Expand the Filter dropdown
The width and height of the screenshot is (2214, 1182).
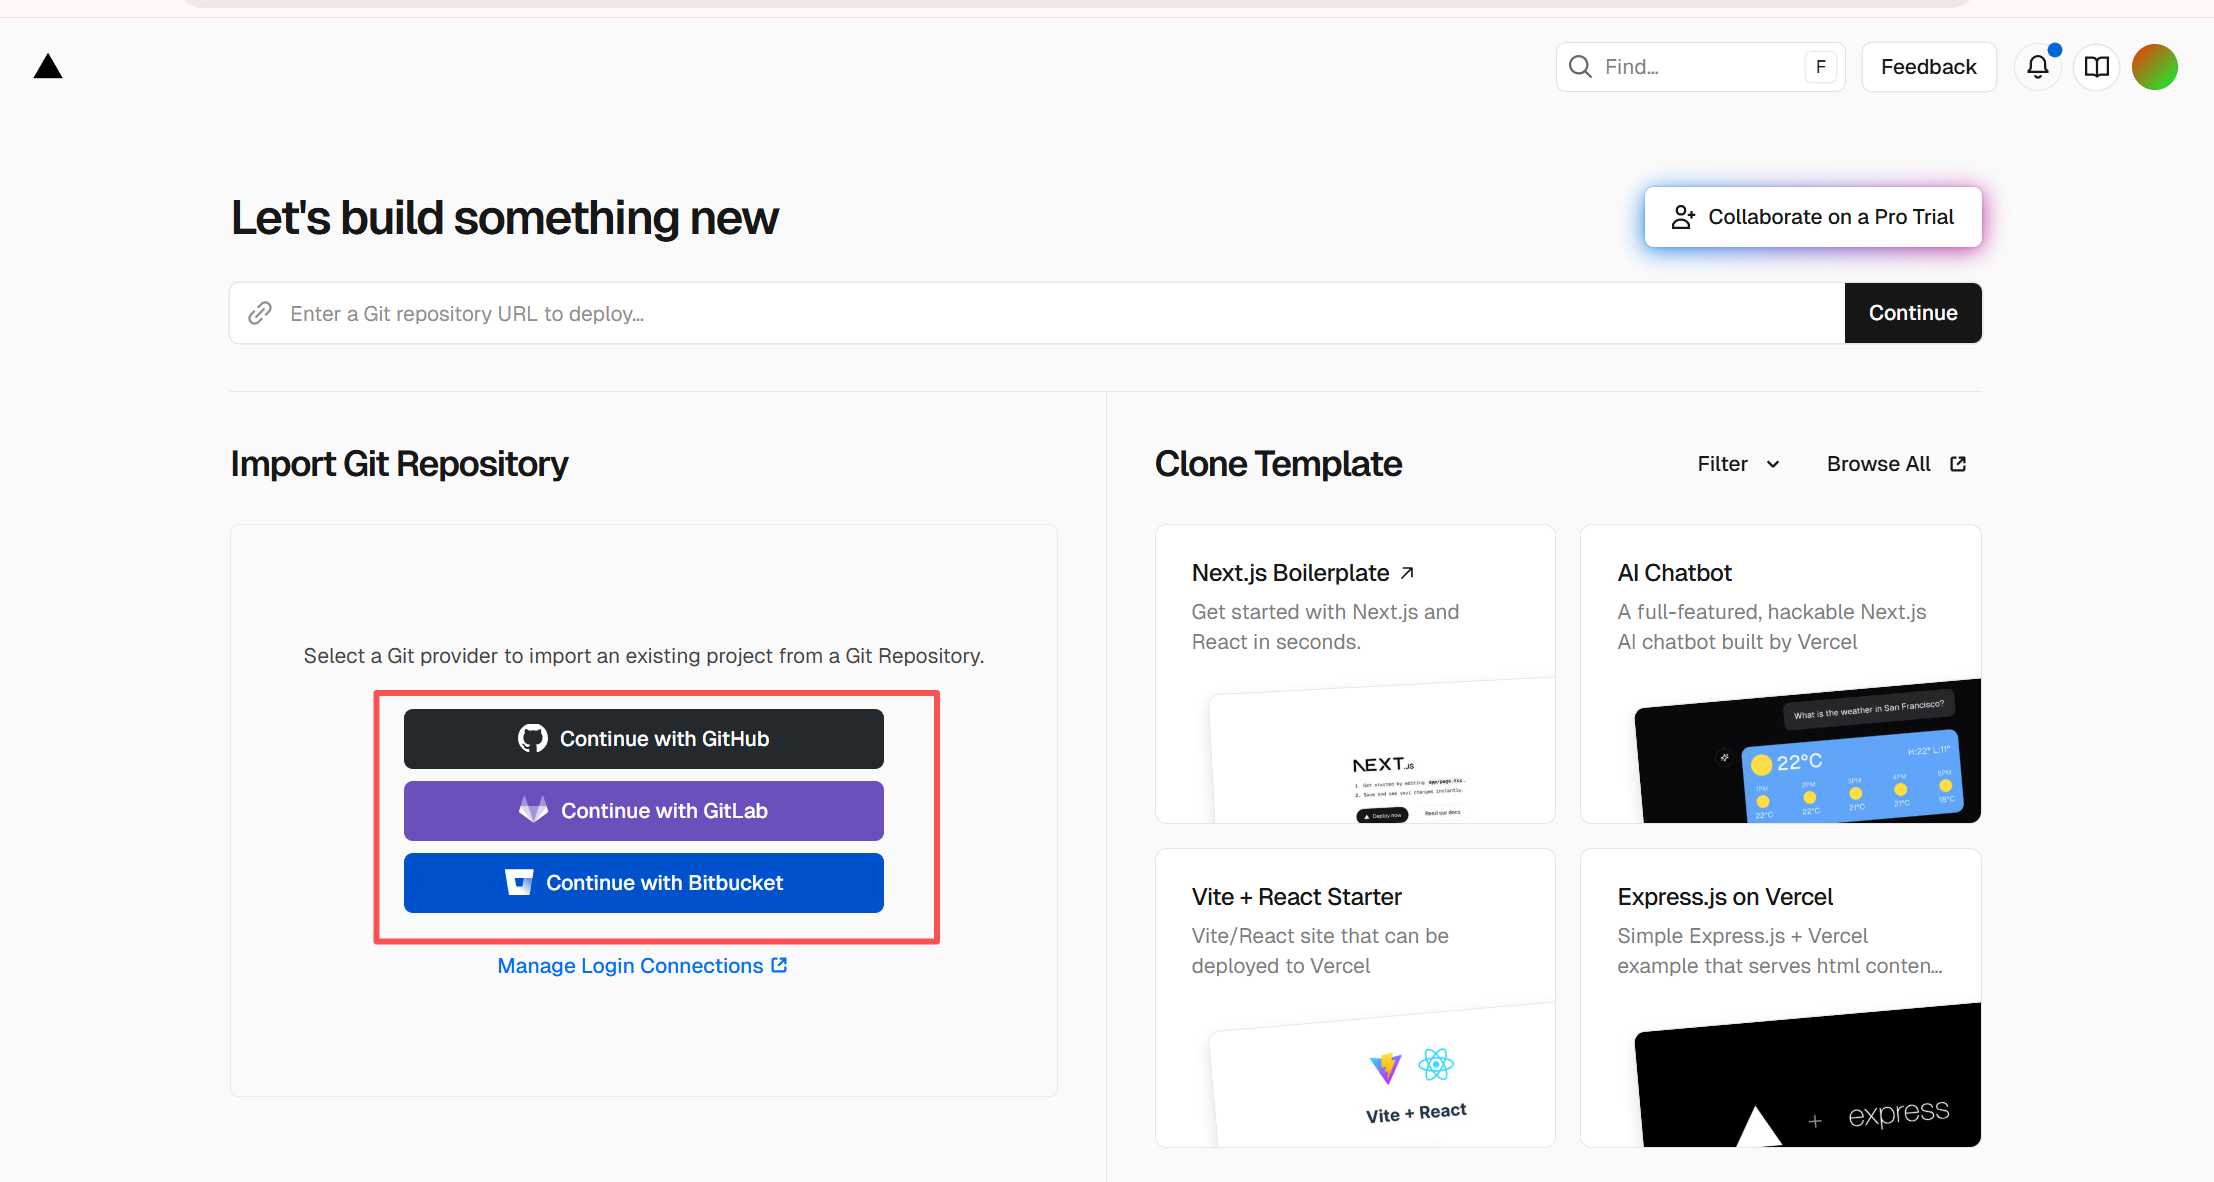tap(1738, 464)
